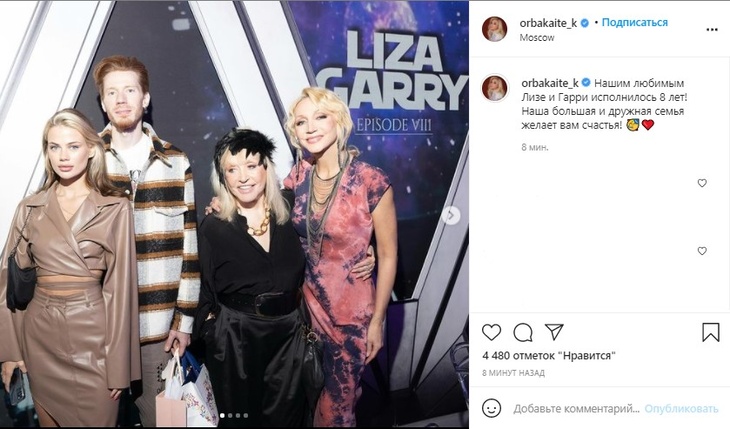The width and height of the screenshot is (730, 429).
Task: Open the three-dot more options menu
Action: tap(712, 30)
